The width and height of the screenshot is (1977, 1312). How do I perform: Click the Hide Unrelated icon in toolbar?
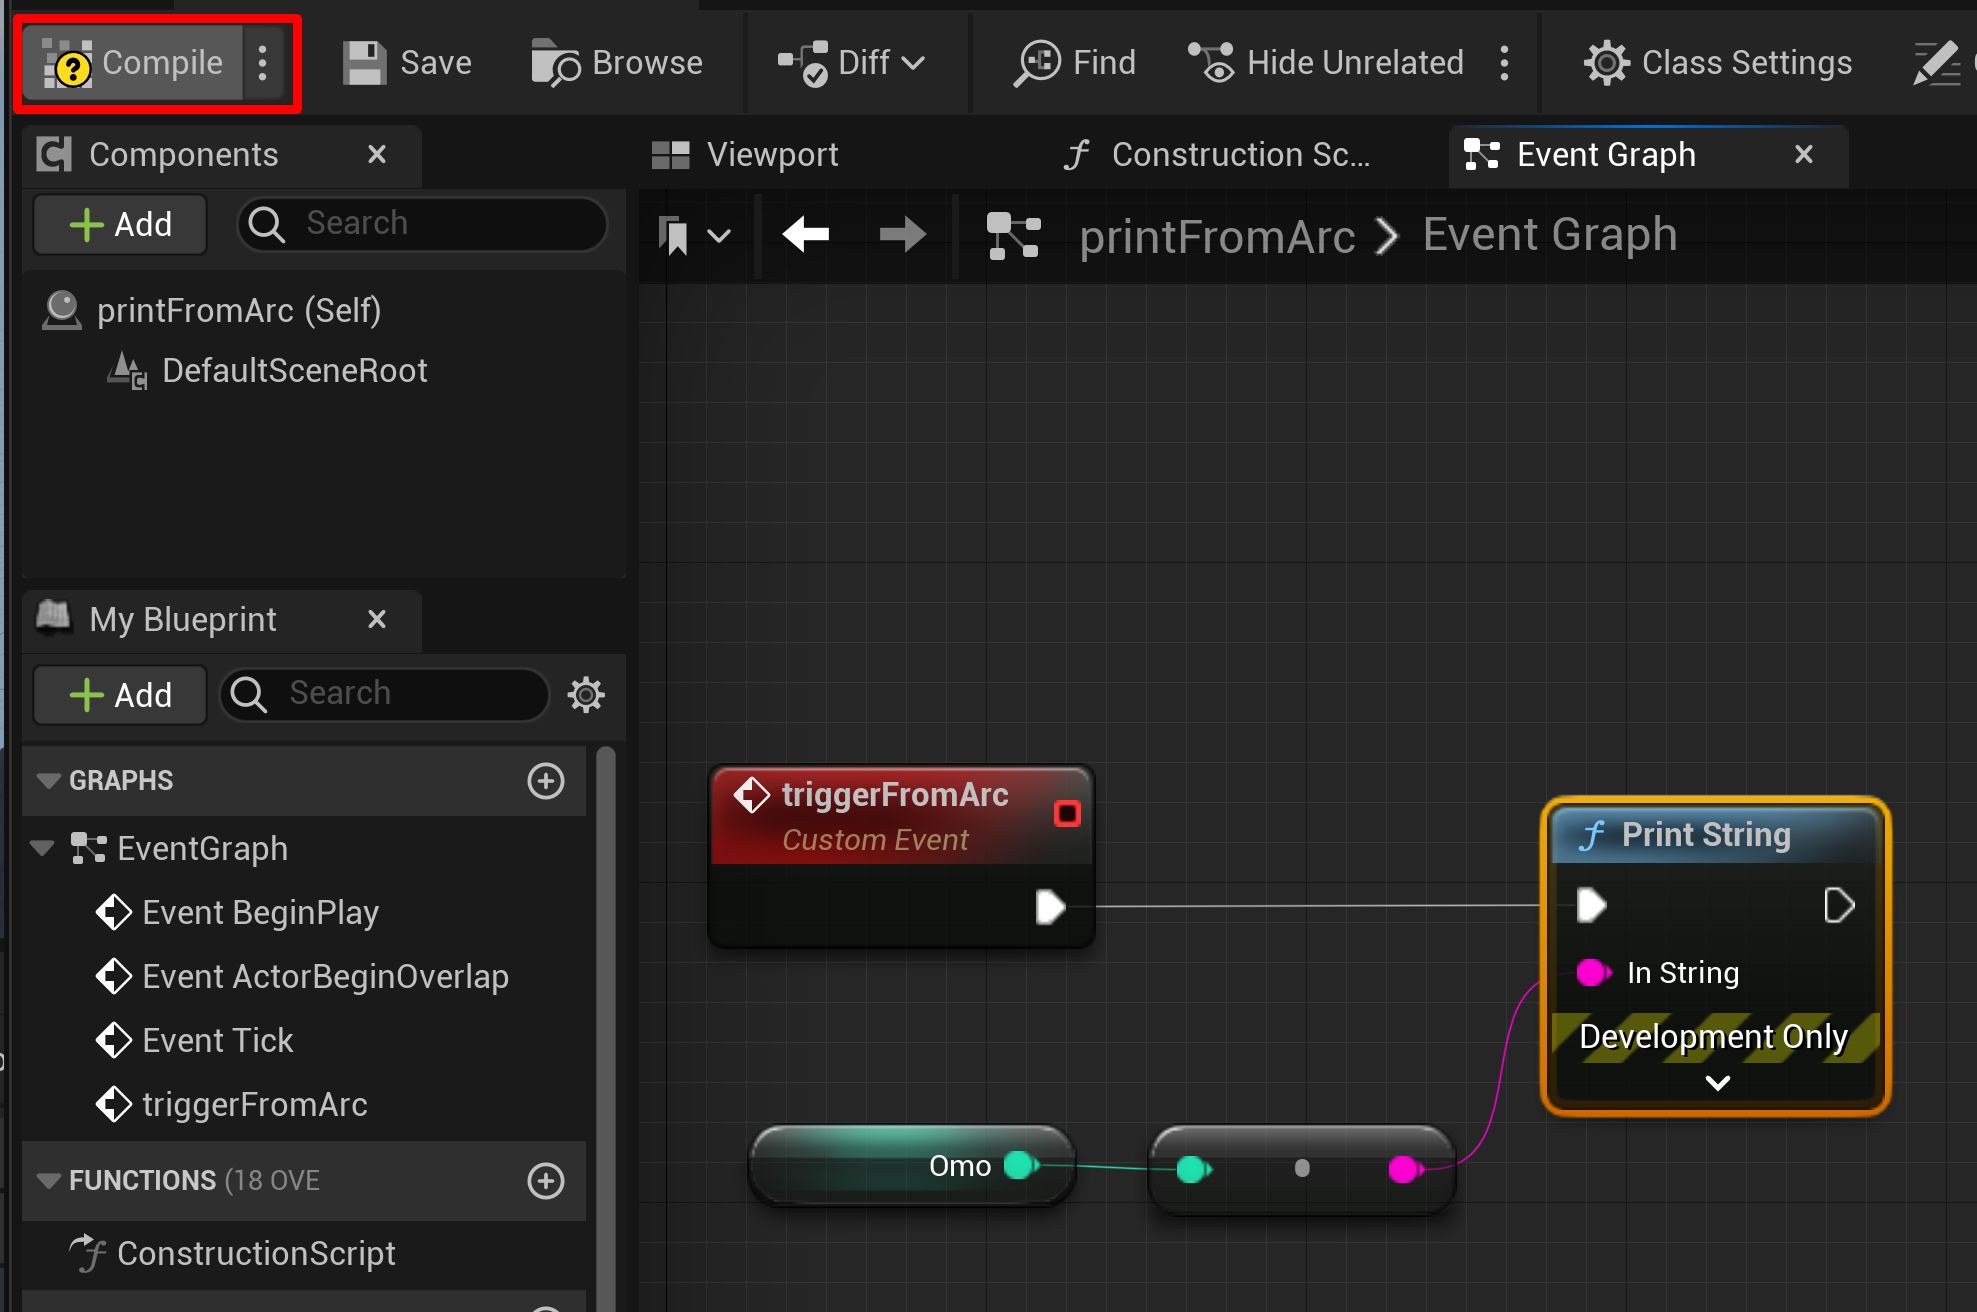tap(1210, 63)
